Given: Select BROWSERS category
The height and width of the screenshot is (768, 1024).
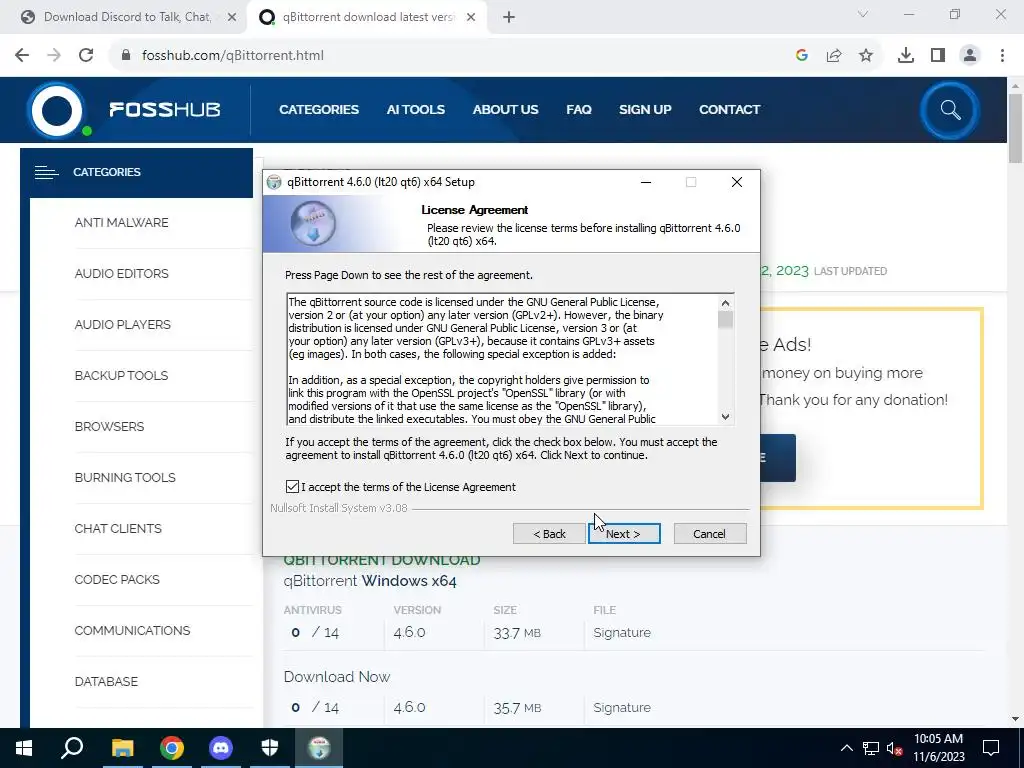Looking at the screenshot, I should 109,426.
